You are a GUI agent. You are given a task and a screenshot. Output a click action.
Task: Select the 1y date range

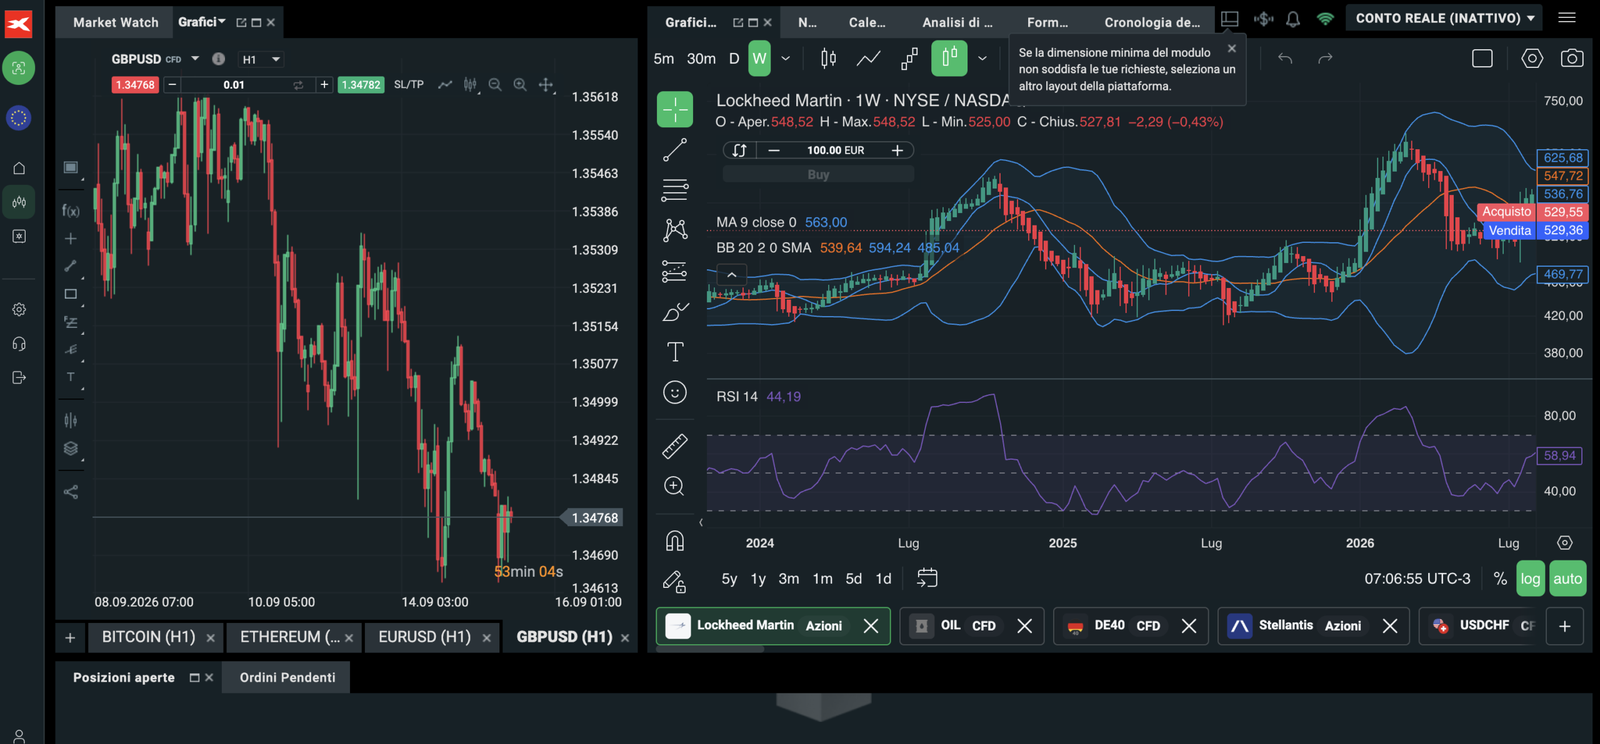(x=758, y=578)
